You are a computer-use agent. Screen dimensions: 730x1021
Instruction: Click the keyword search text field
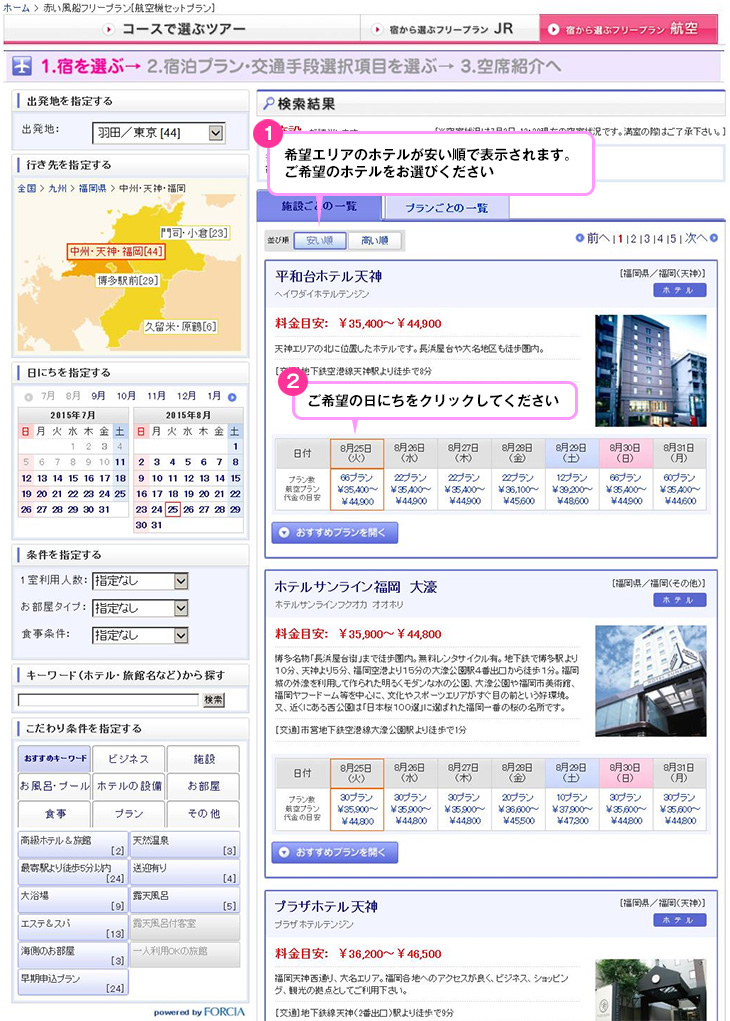(108, 700)
